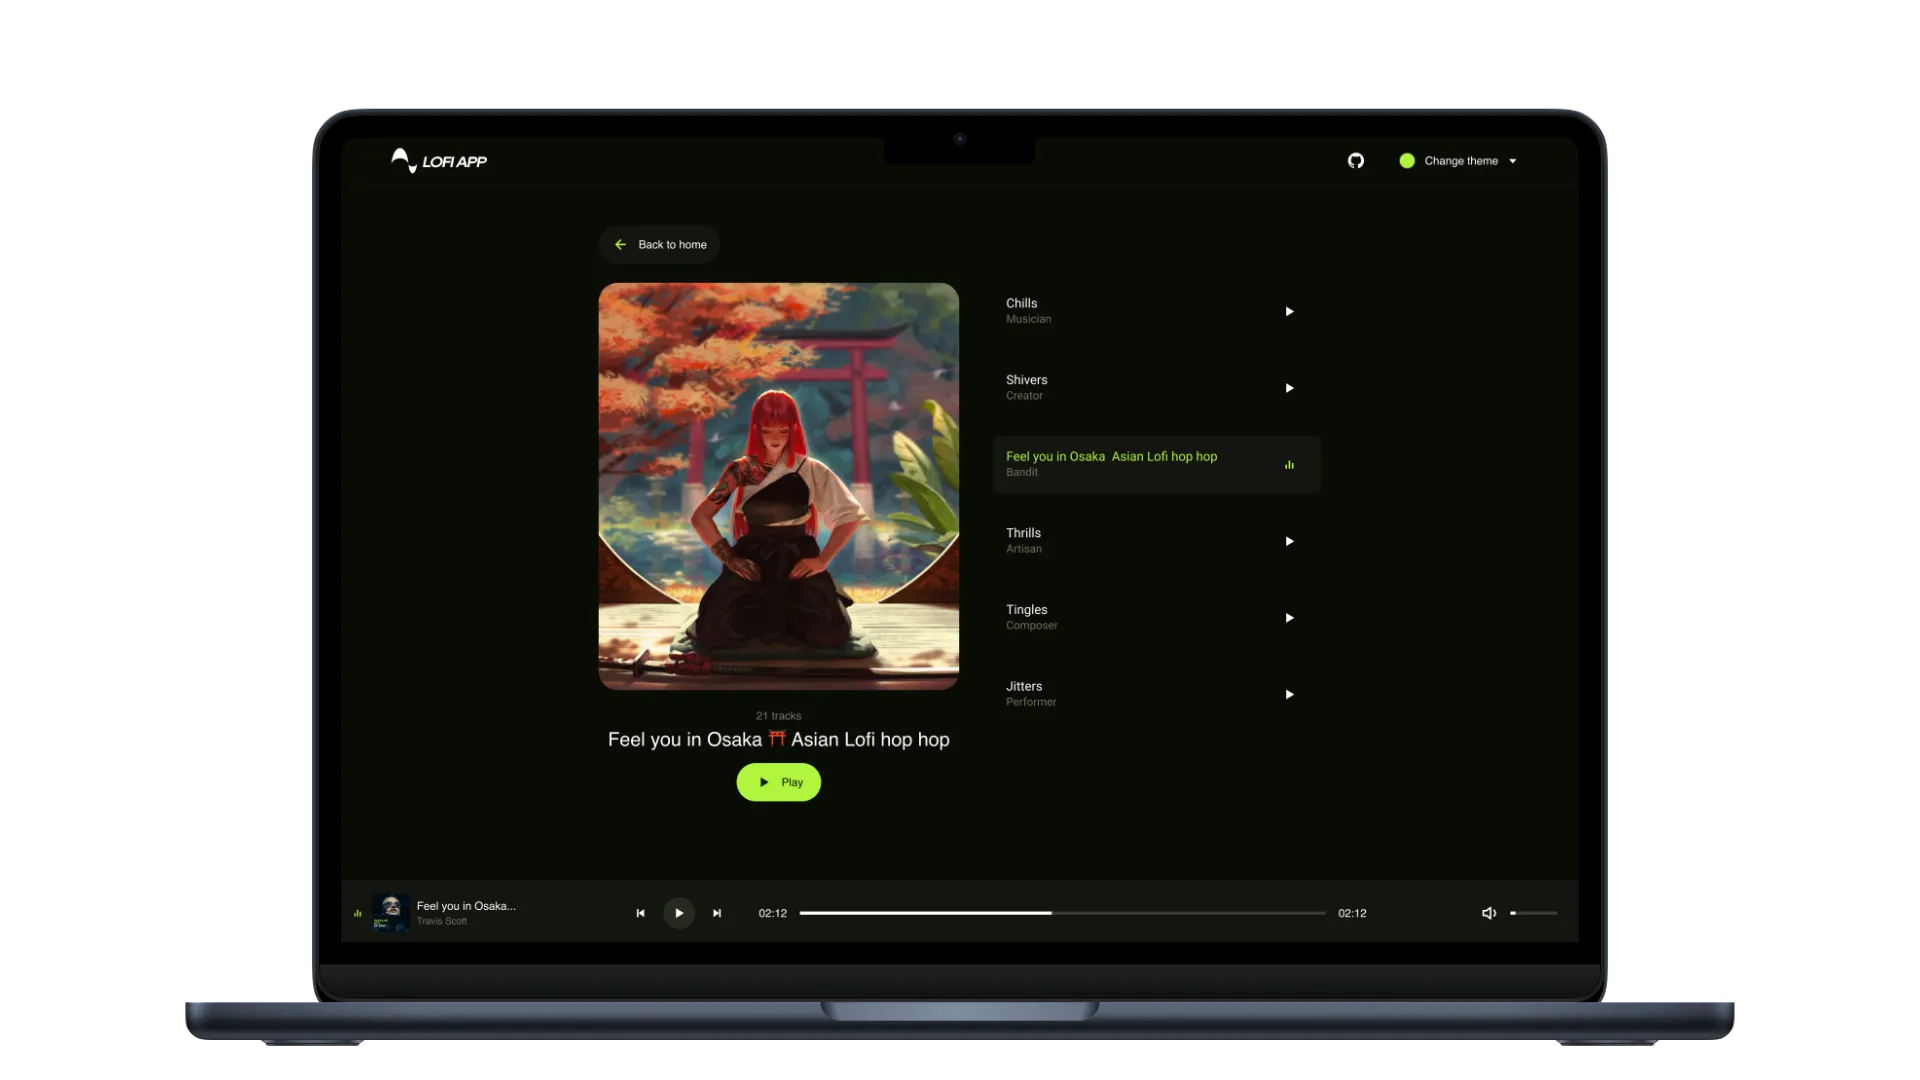Expand the Change theme dropdown

[x=1460, y=160]
